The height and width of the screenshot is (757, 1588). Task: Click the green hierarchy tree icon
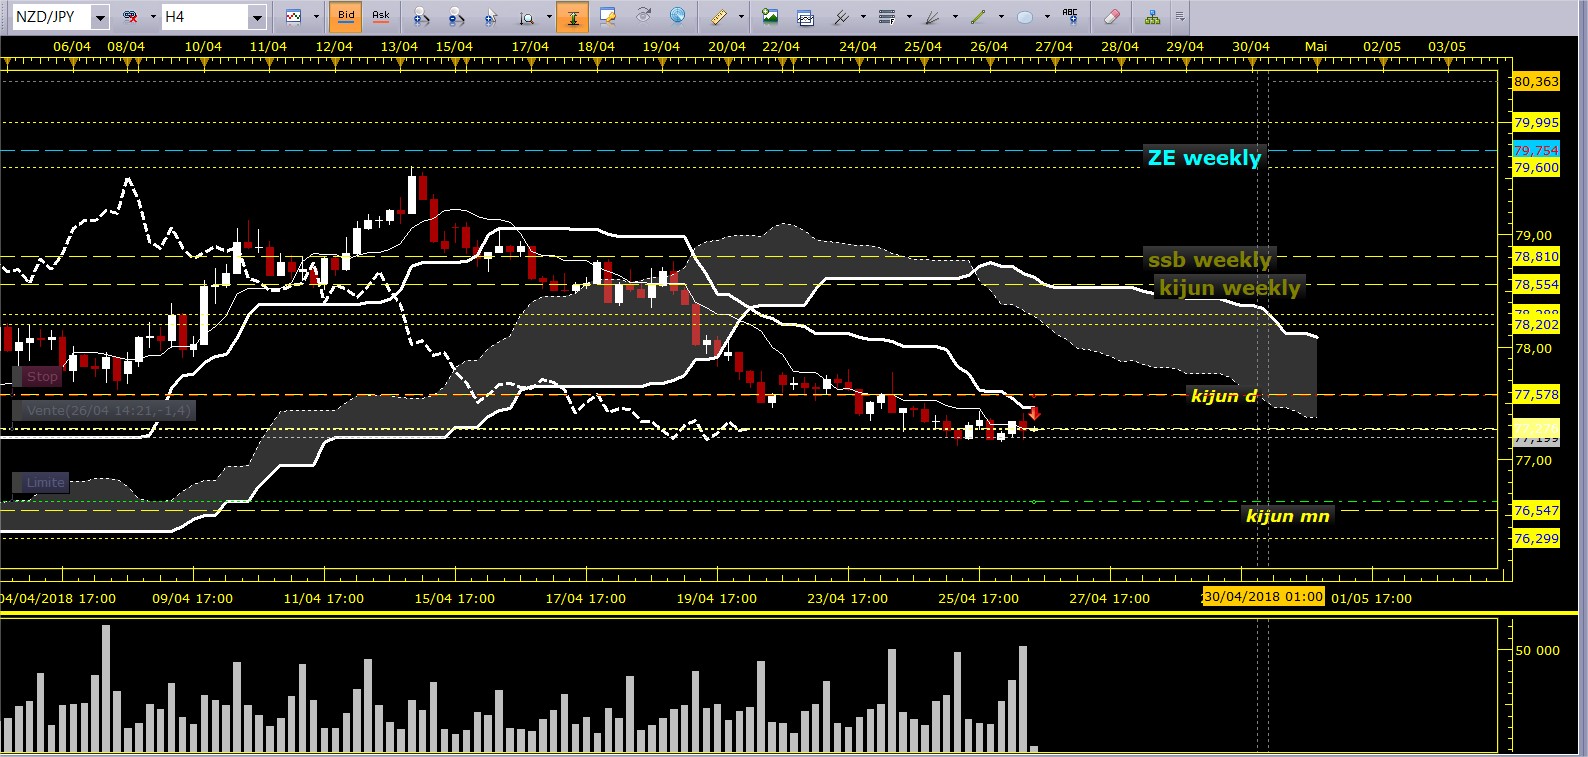(x=1153, y=17)
